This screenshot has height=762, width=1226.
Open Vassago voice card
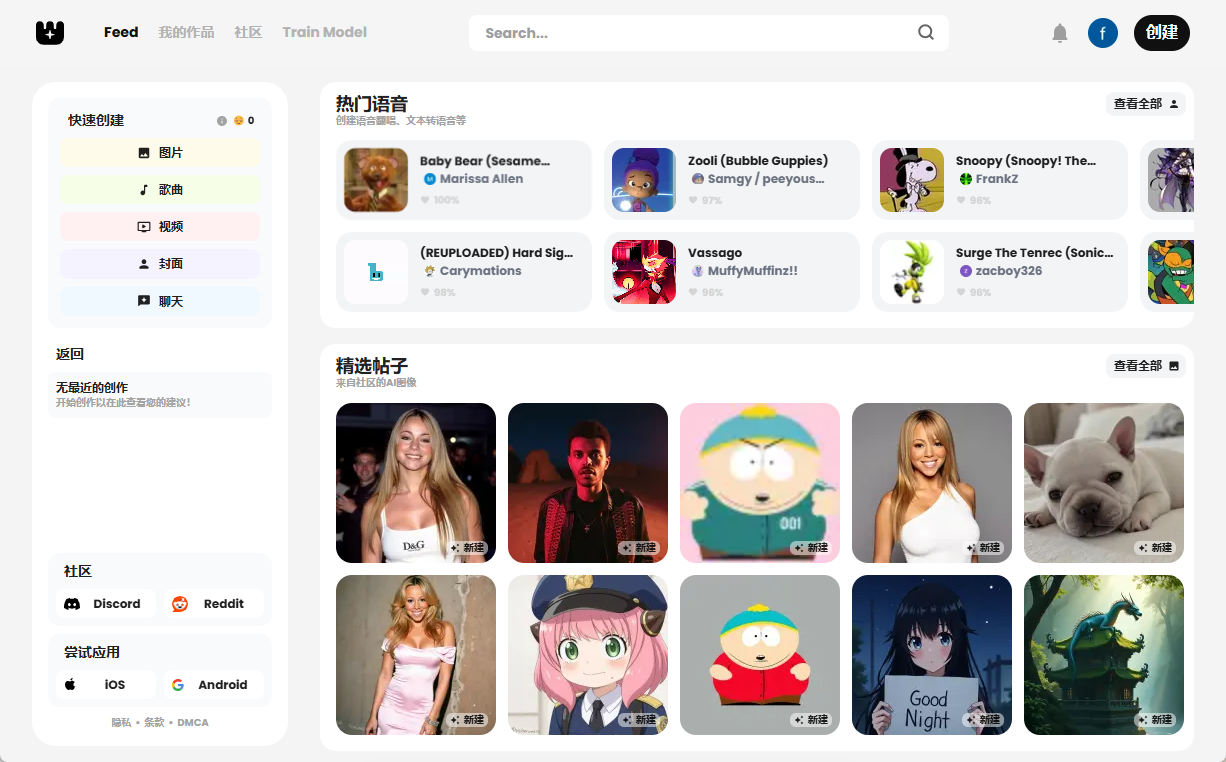coord(732,272)
